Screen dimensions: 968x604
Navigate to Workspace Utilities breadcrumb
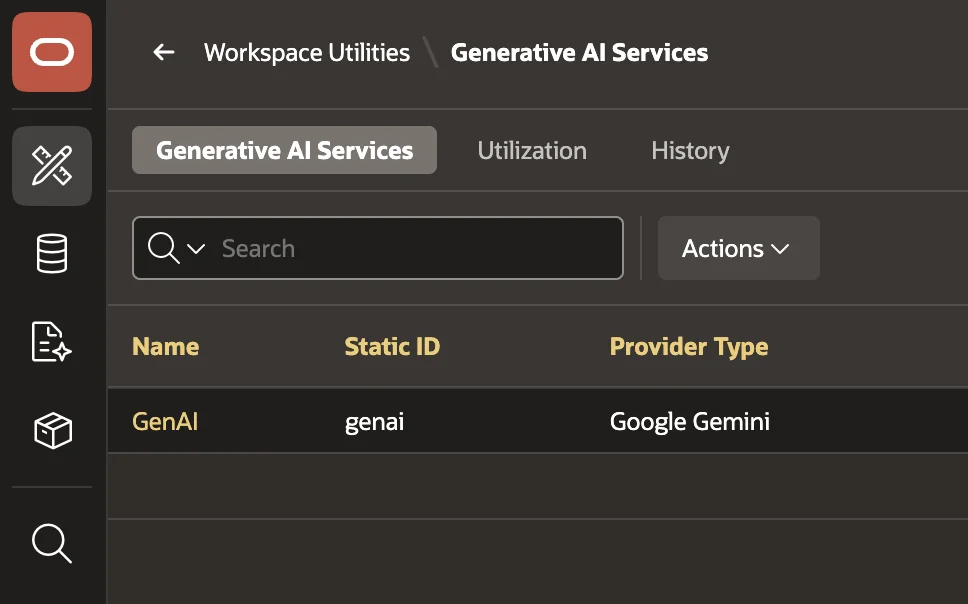(x=307, y=52)
